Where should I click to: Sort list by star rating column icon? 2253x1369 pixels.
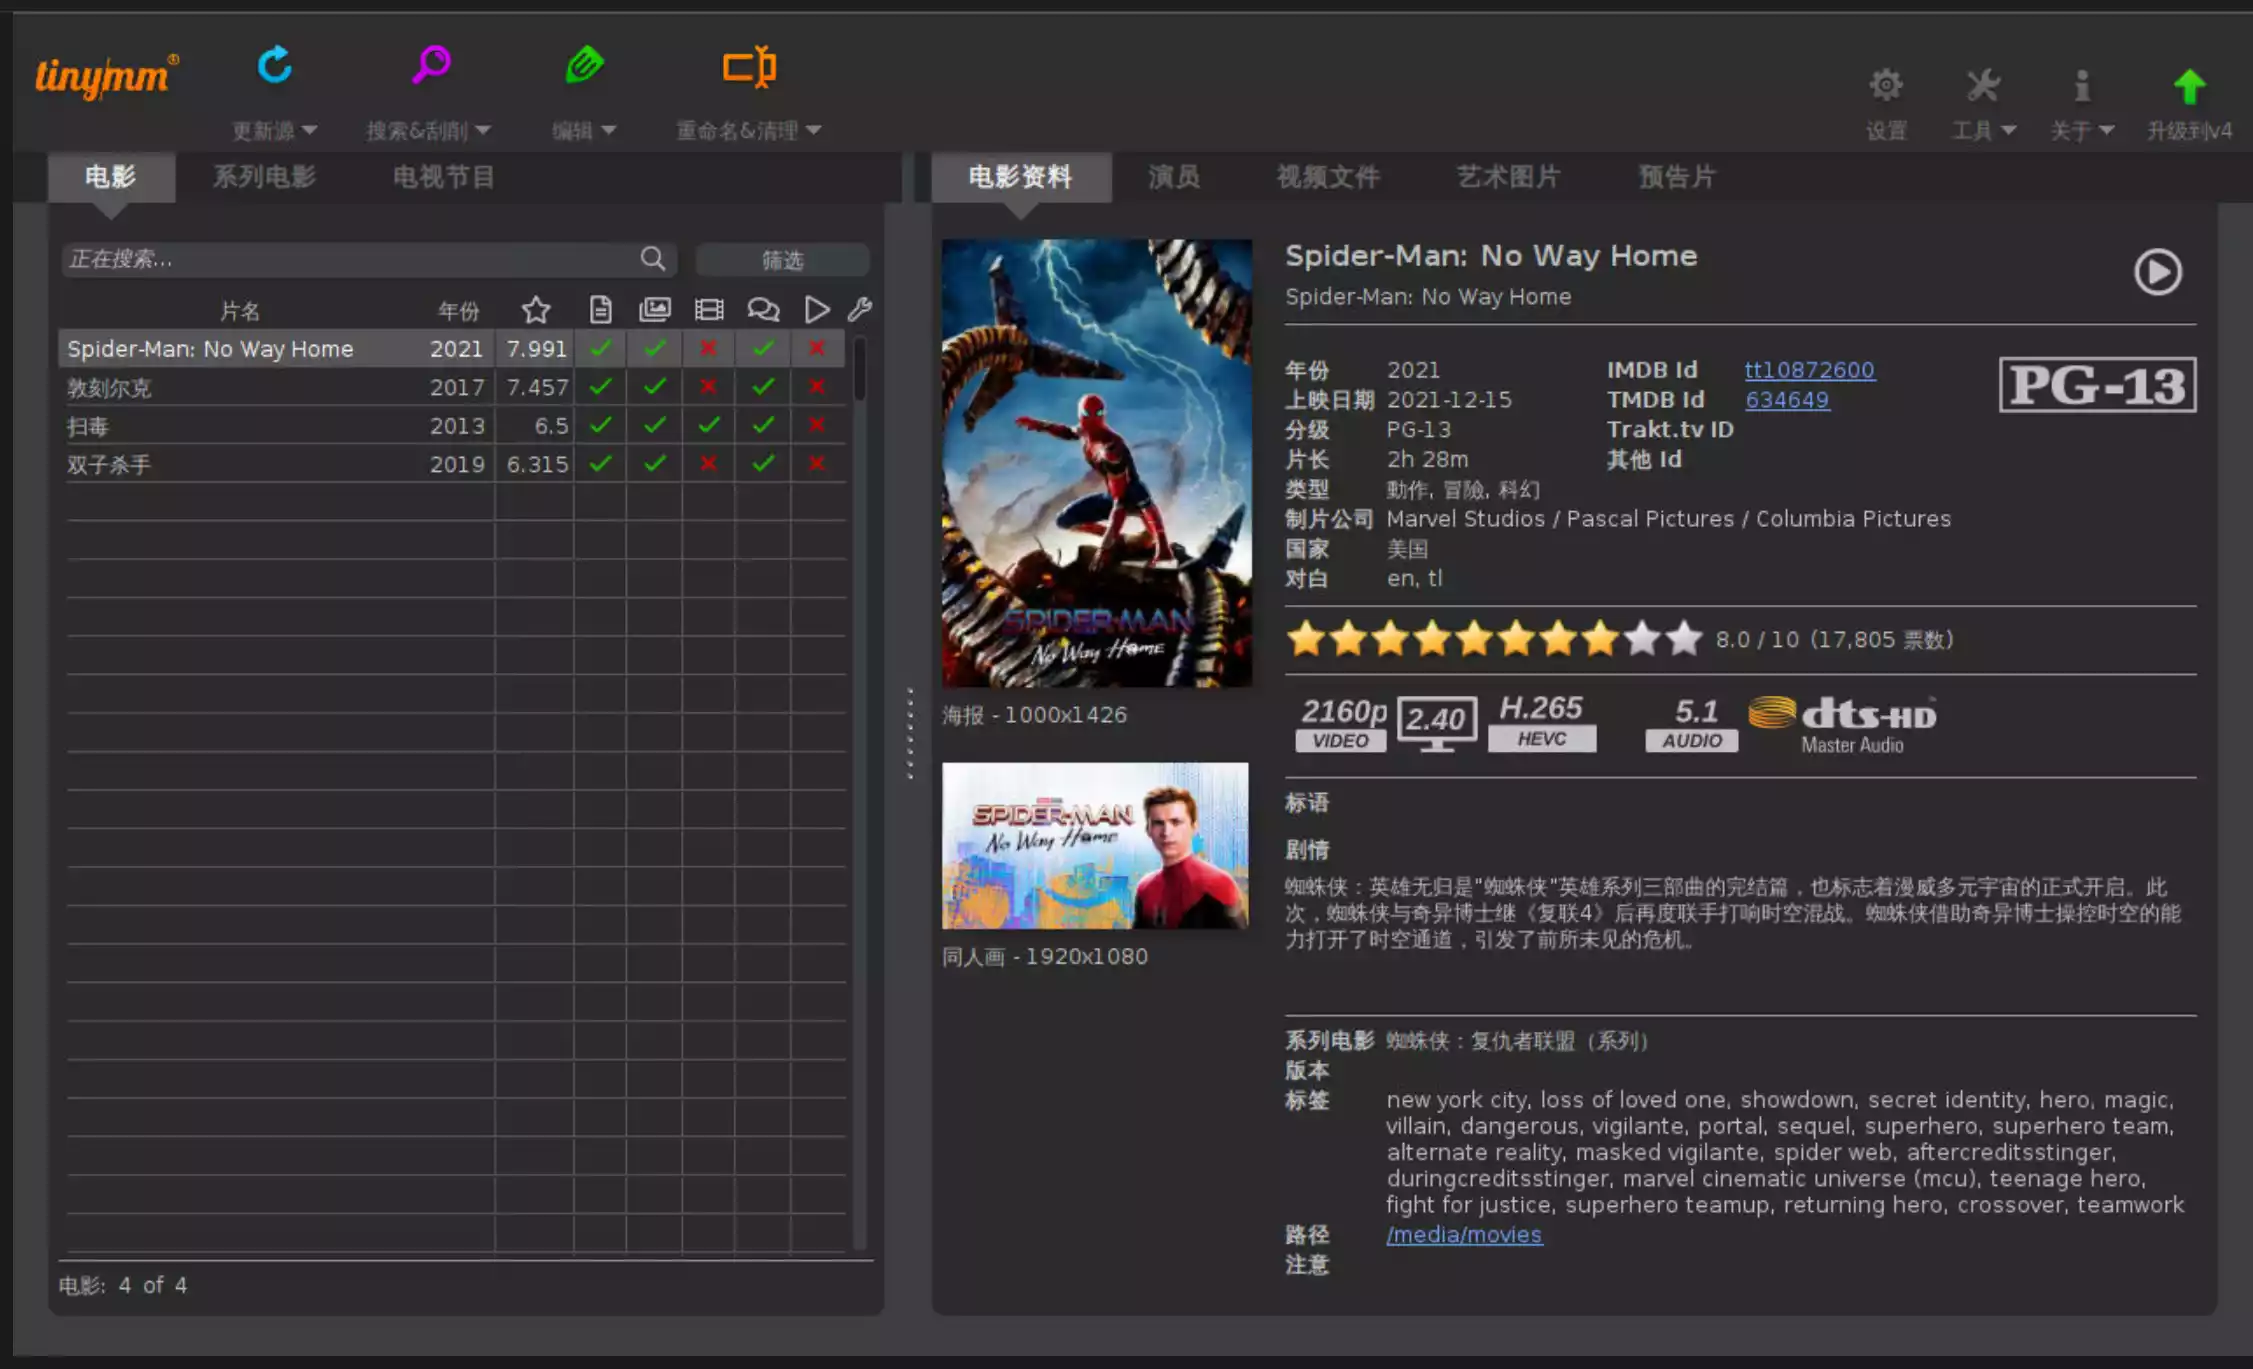point(536,310)
